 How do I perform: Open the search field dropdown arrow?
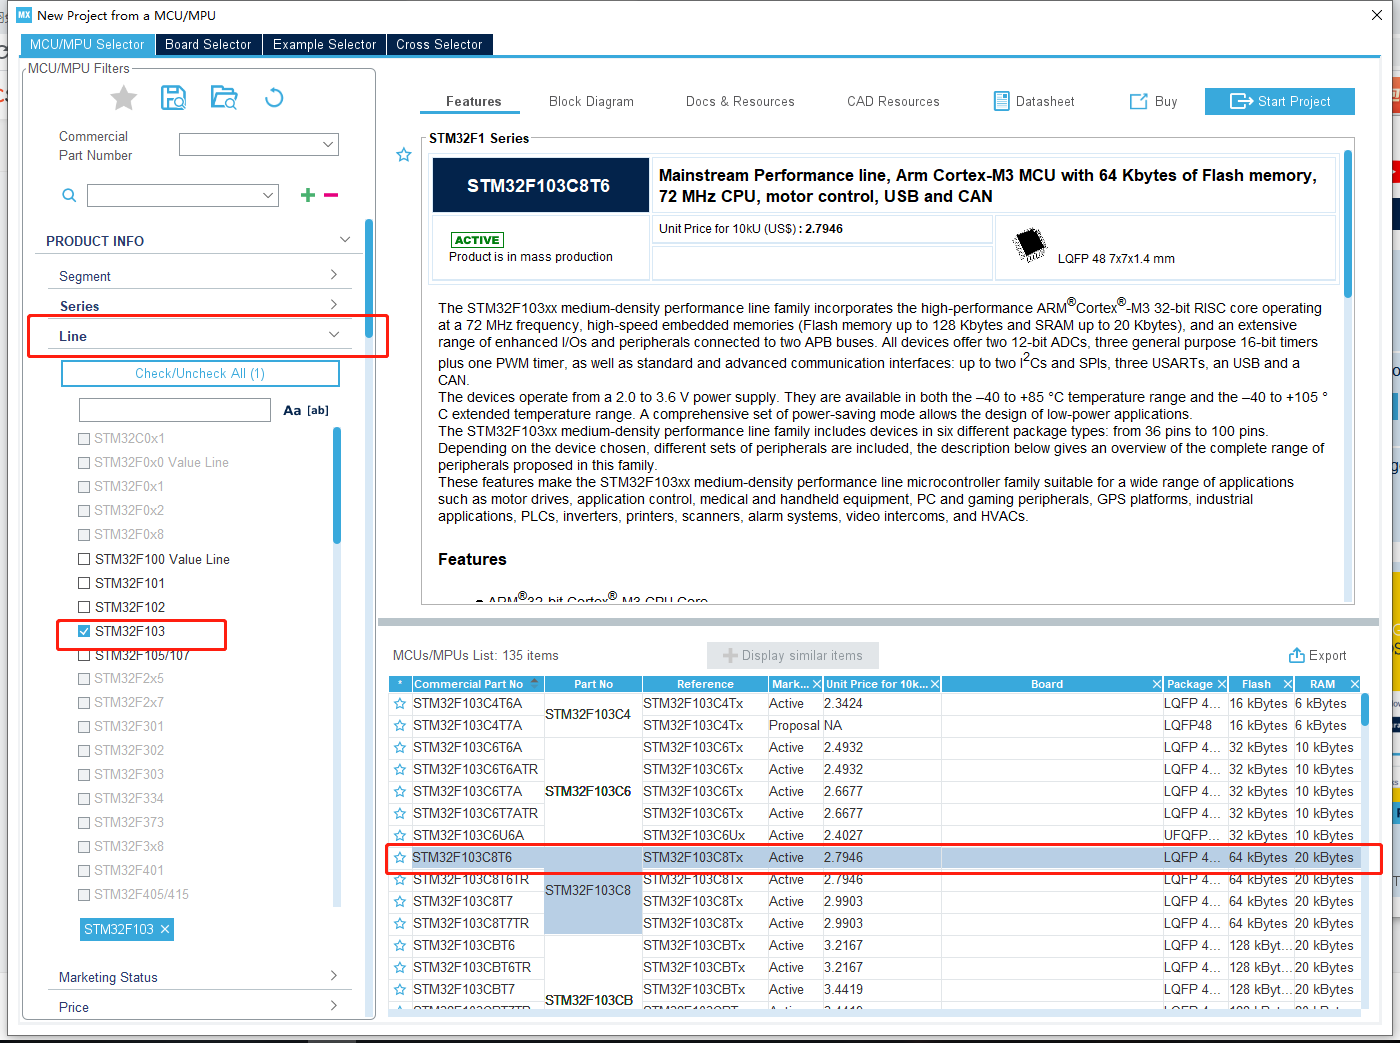tap(268, 195)
